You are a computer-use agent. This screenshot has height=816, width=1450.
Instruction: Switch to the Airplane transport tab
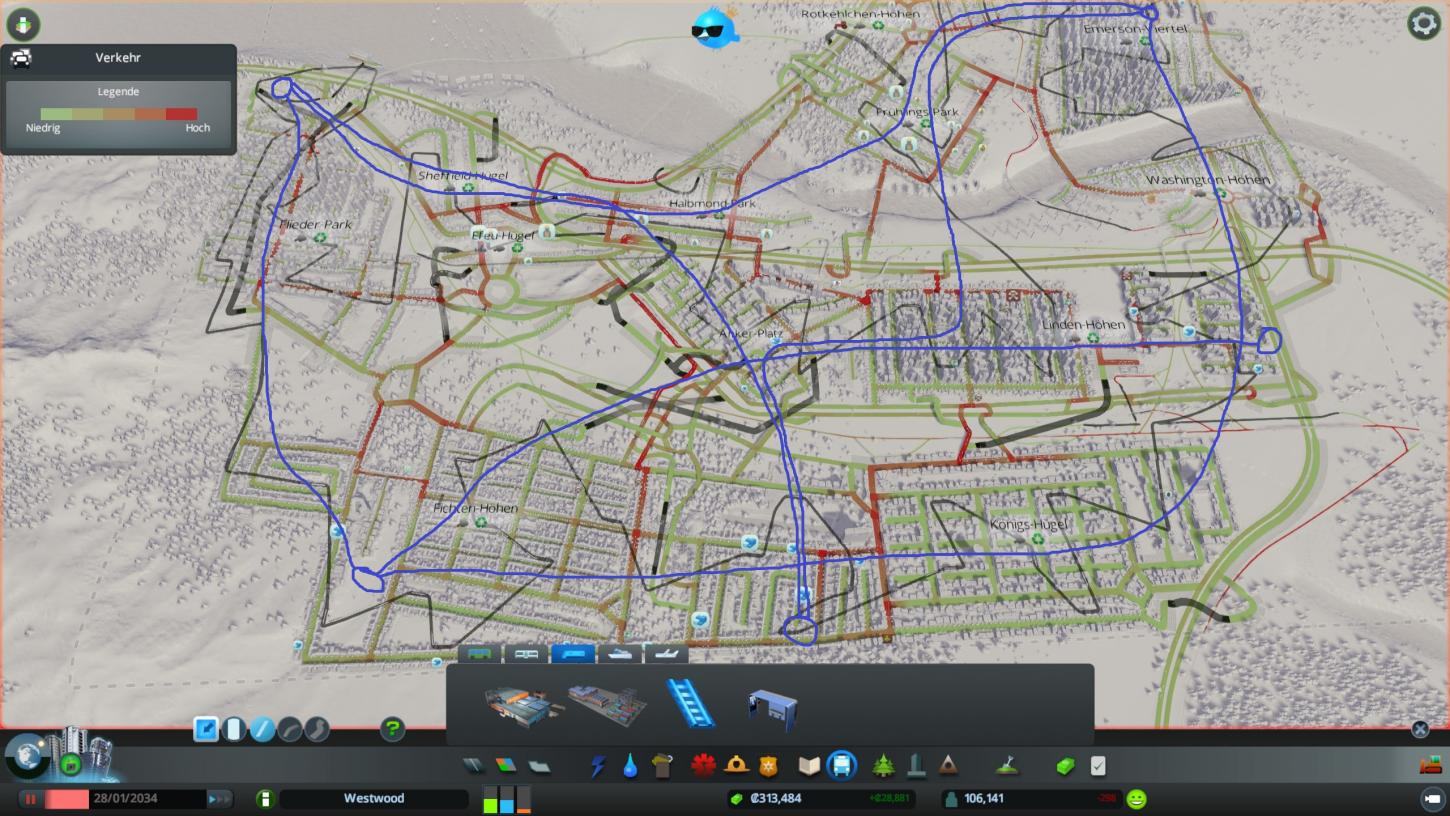667,654
